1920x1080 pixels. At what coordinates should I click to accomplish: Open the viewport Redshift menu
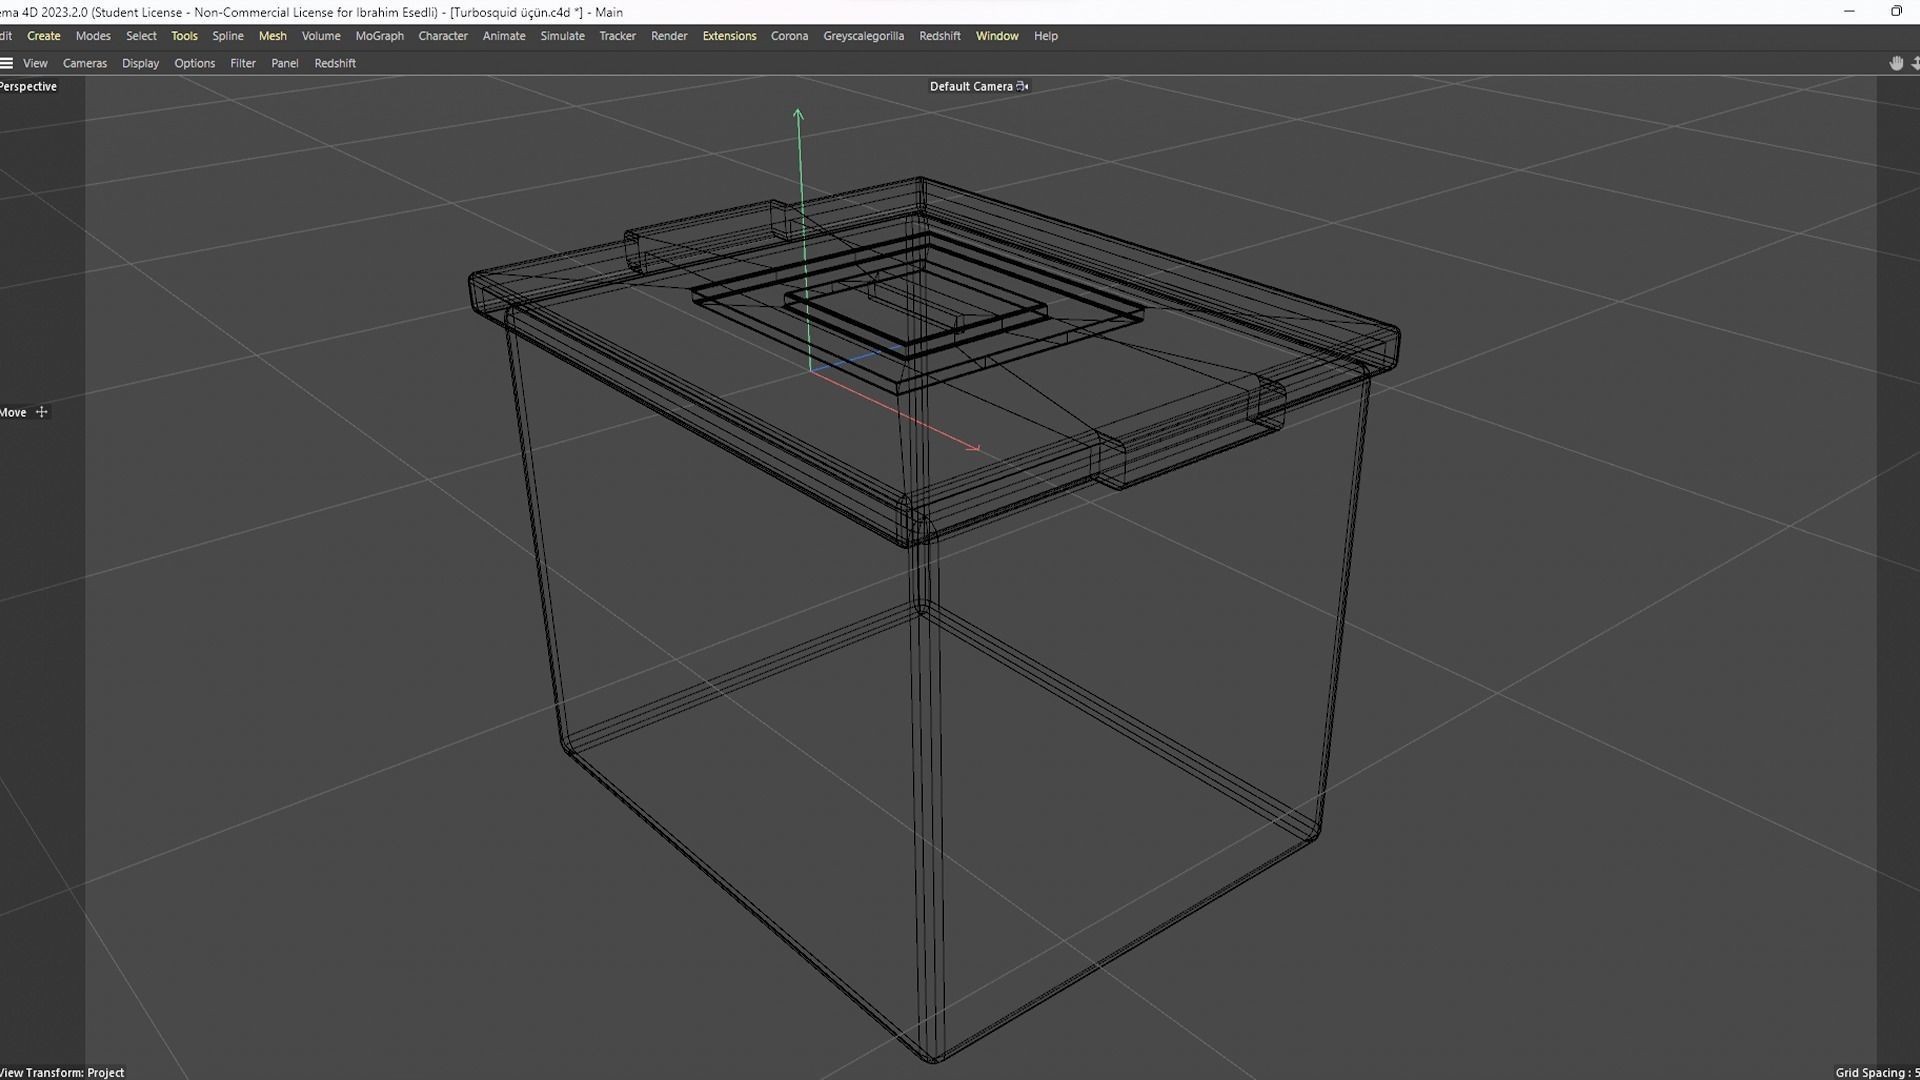[x=335, y=63]
